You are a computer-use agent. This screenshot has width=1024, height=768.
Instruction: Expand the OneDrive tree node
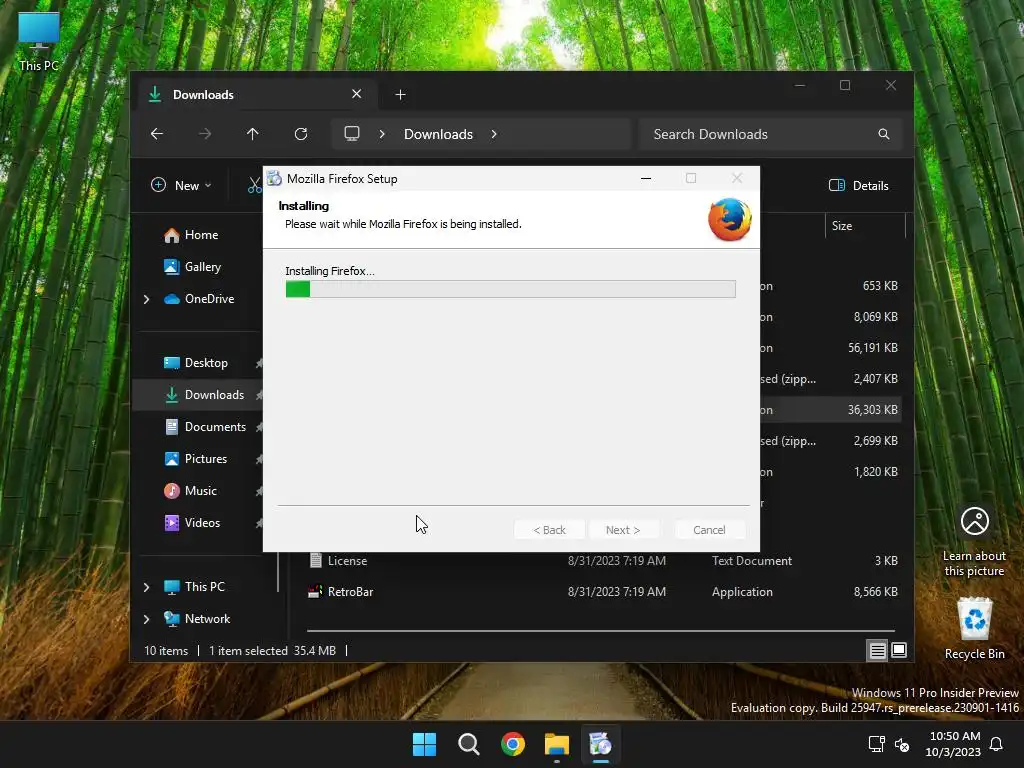click(x=146, y=299)
